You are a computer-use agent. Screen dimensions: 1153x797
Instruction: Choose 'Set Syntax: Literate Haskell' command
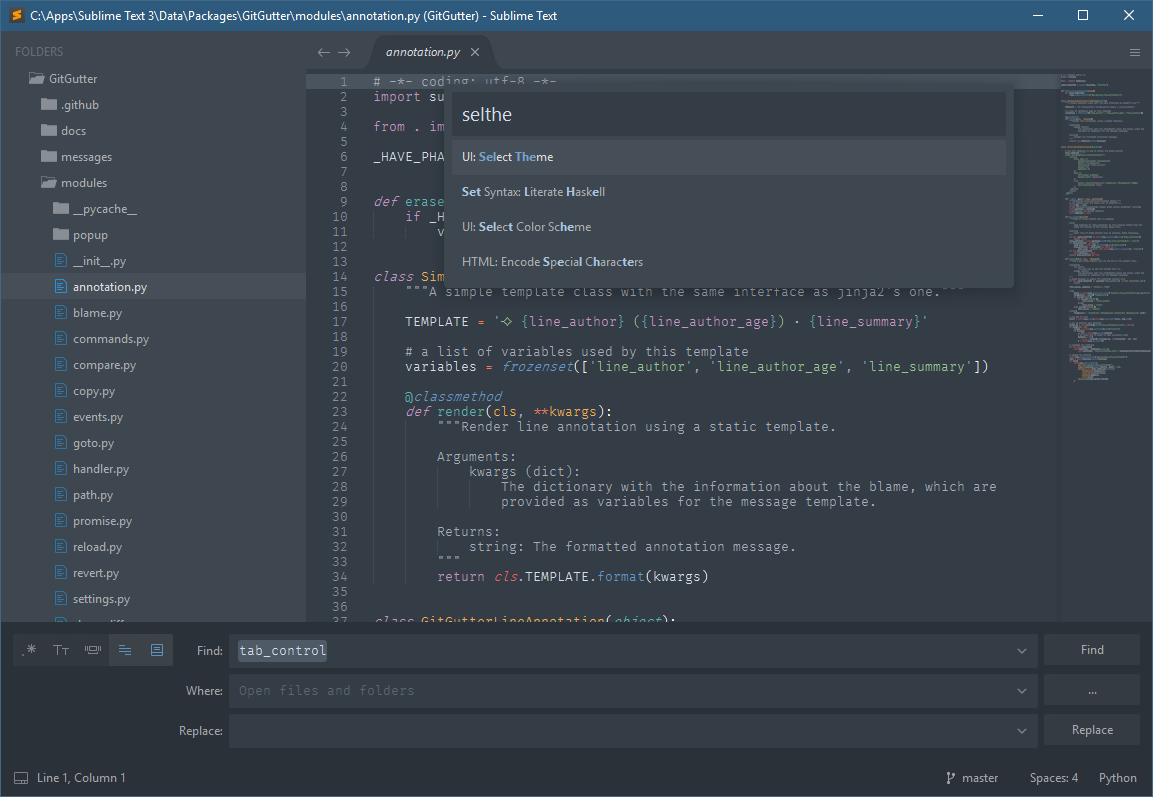point(729,192)
